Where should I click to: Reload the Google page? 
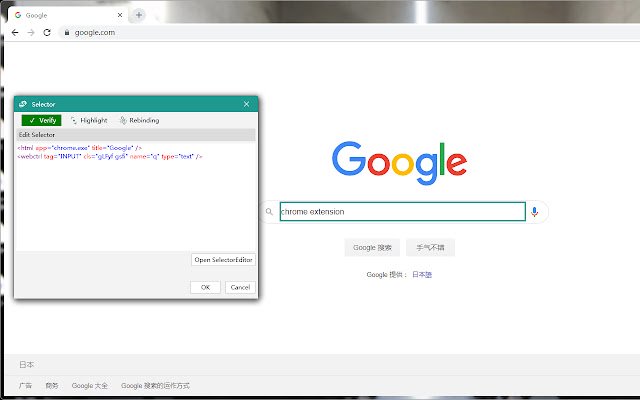[x=47, y=32]
